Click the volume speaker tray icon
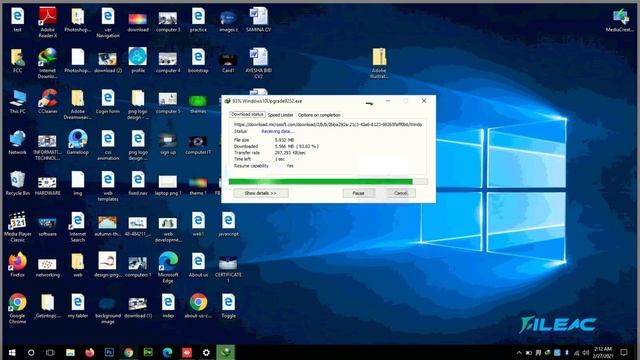The width and height of the screenshot is (640, 360). tap(586, 353)
